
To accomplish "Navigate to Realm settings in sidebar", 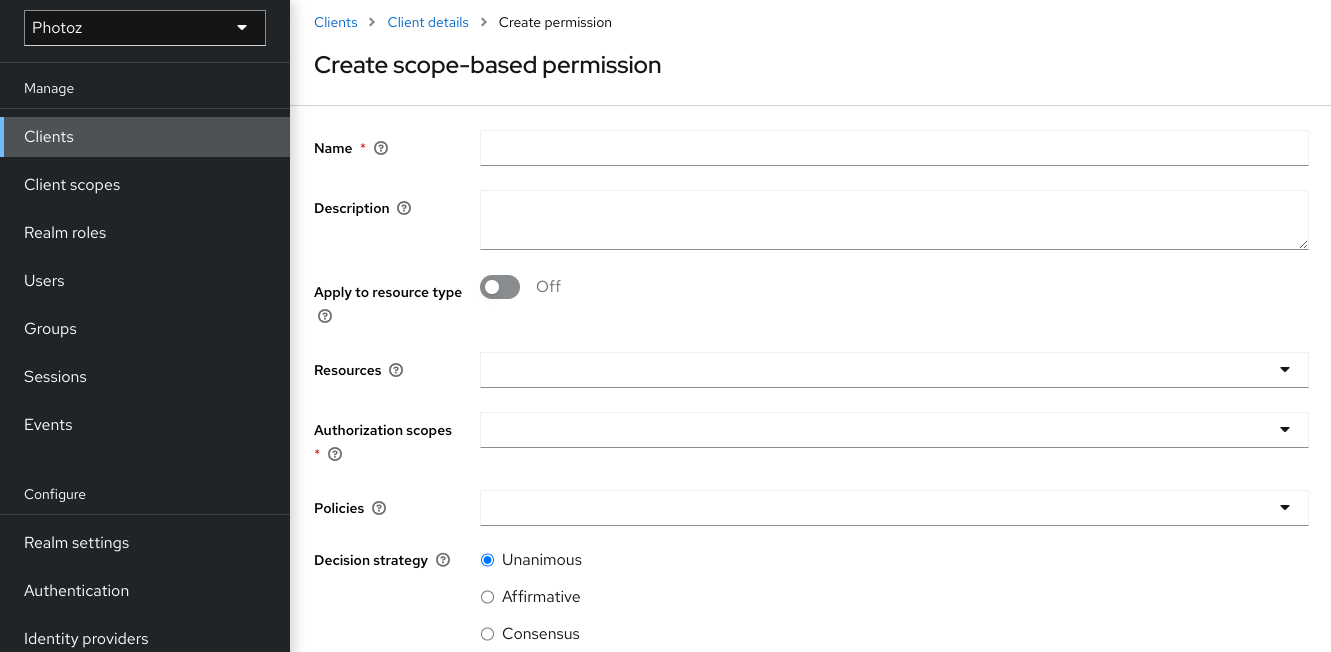I will pyautogui.click(x=76, y=542).
